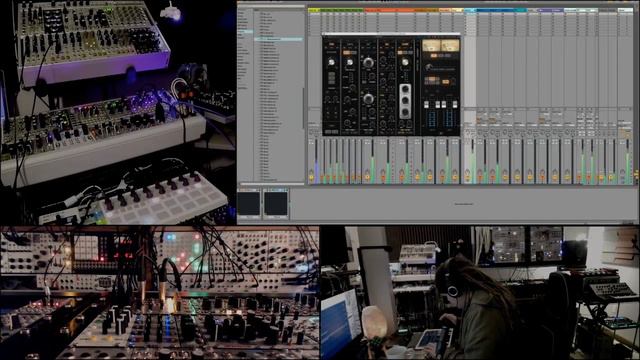
Task: Click leftmost white fader cap under VU meters
Action: [426, 105]
